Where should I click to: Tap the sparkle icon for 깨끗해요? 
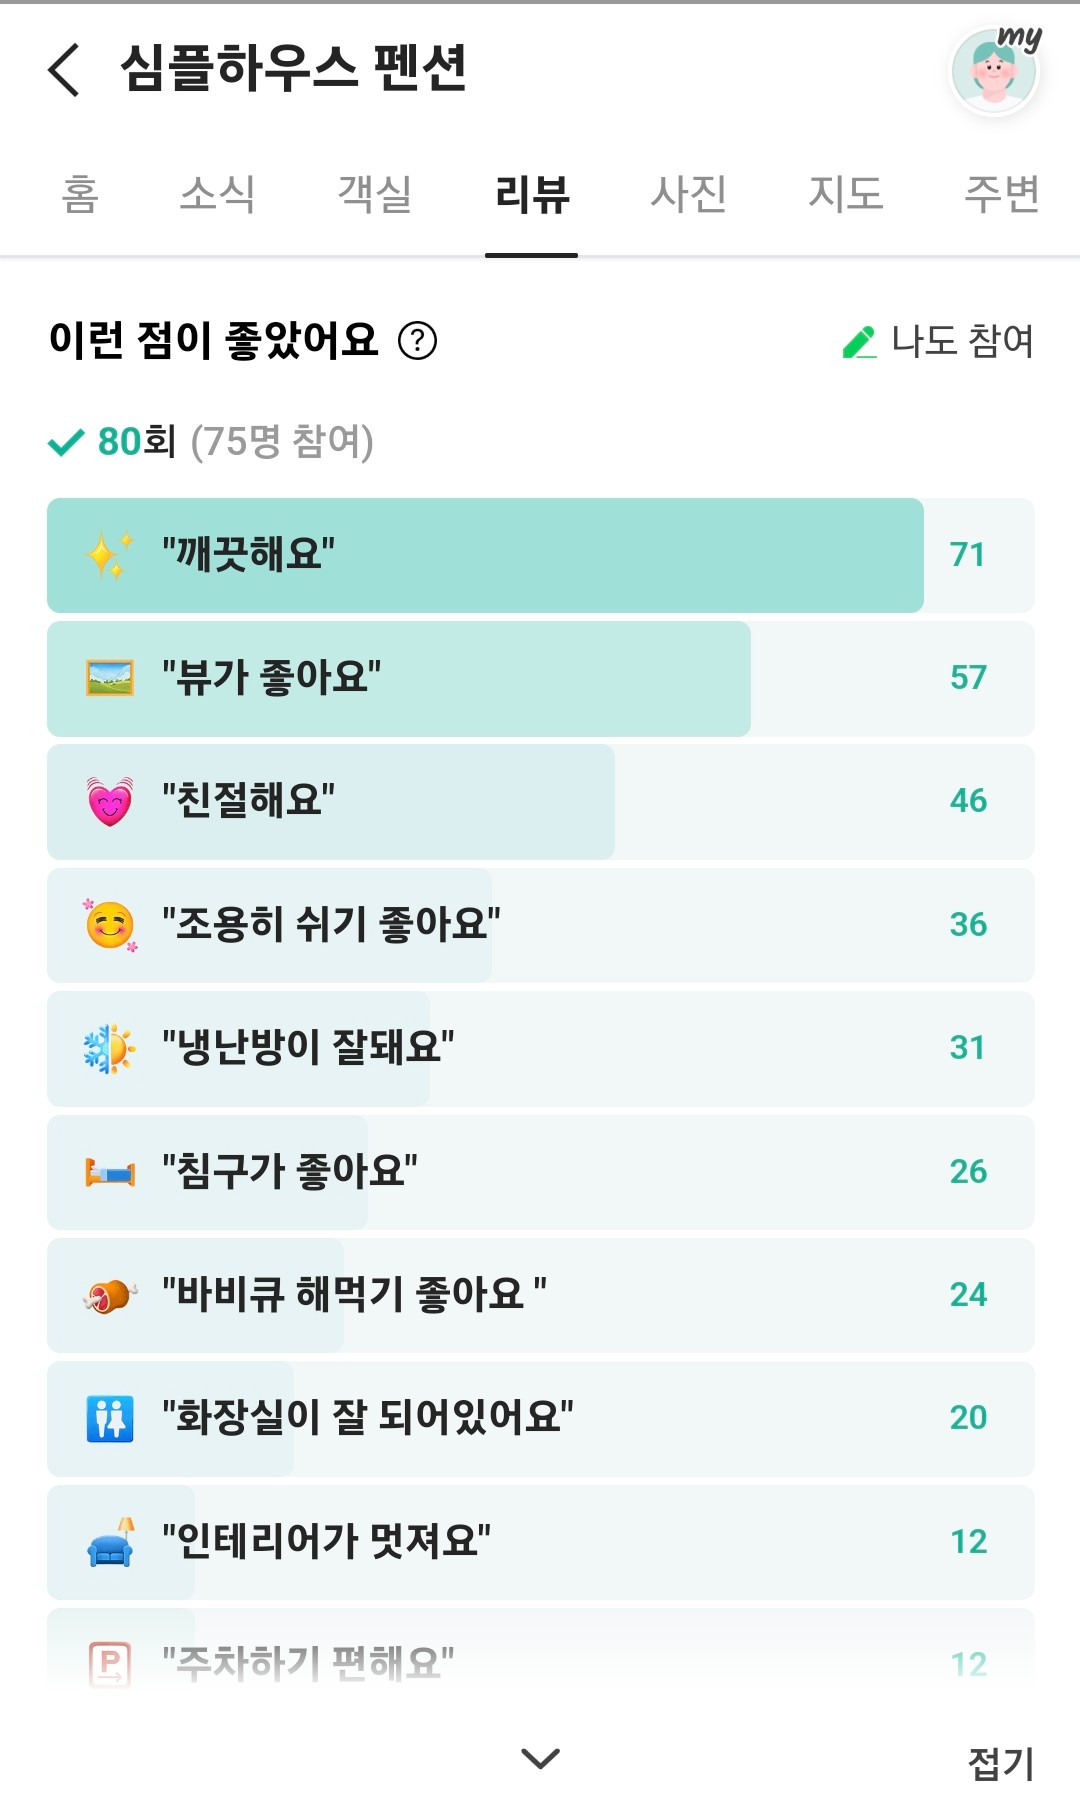110,555
